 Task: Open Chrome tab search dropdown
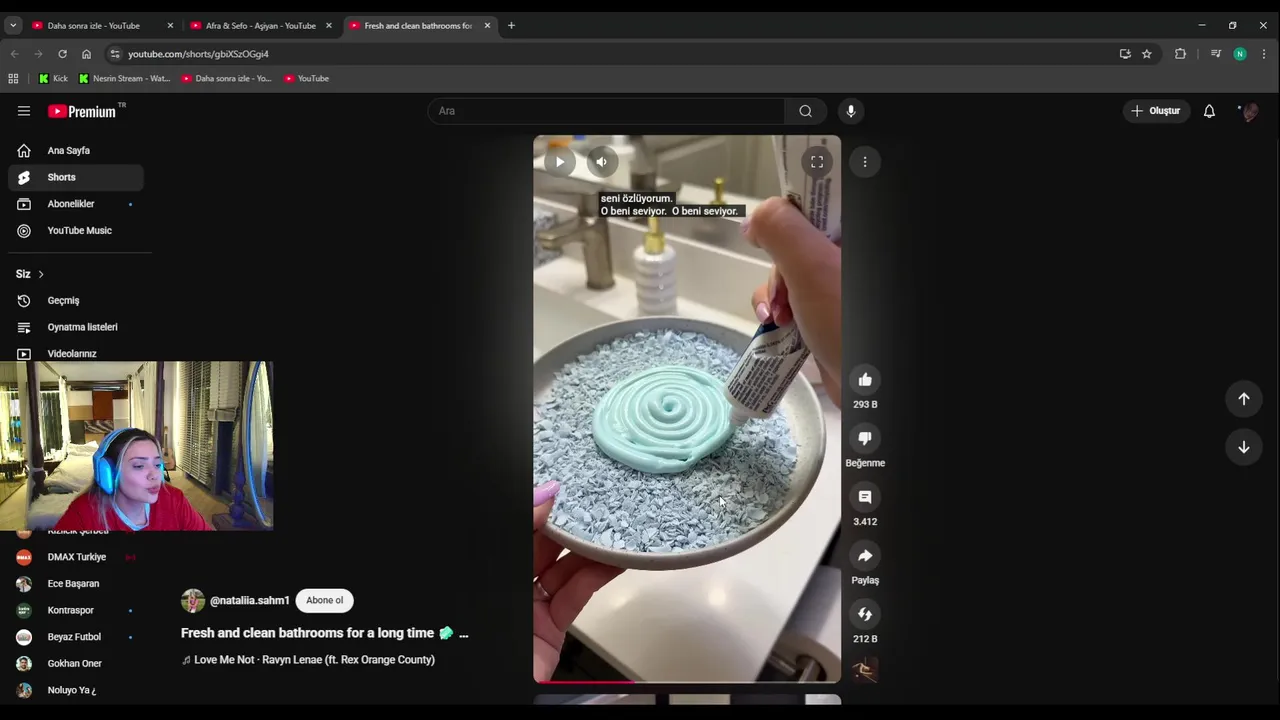pyautogui.click(x=13, y=25)
